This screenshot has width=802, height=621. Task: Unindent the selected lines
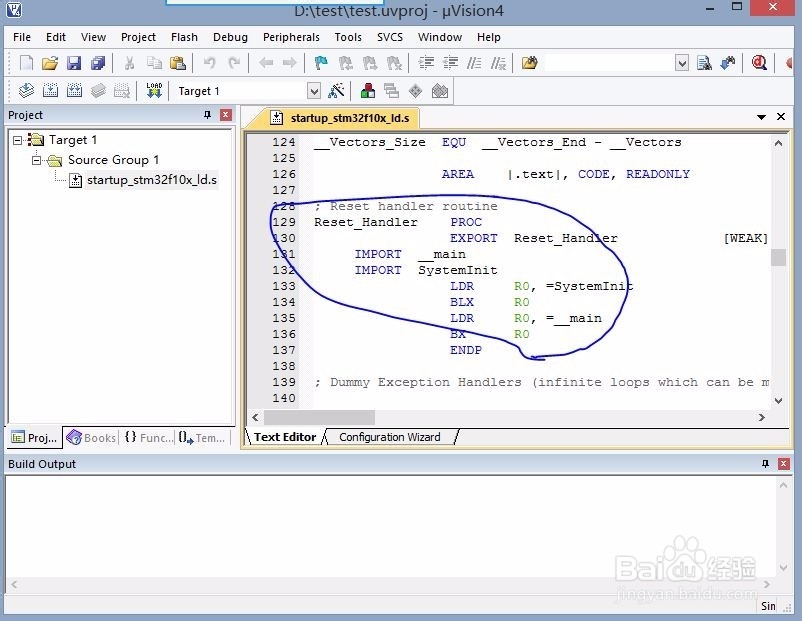[450, 63]
